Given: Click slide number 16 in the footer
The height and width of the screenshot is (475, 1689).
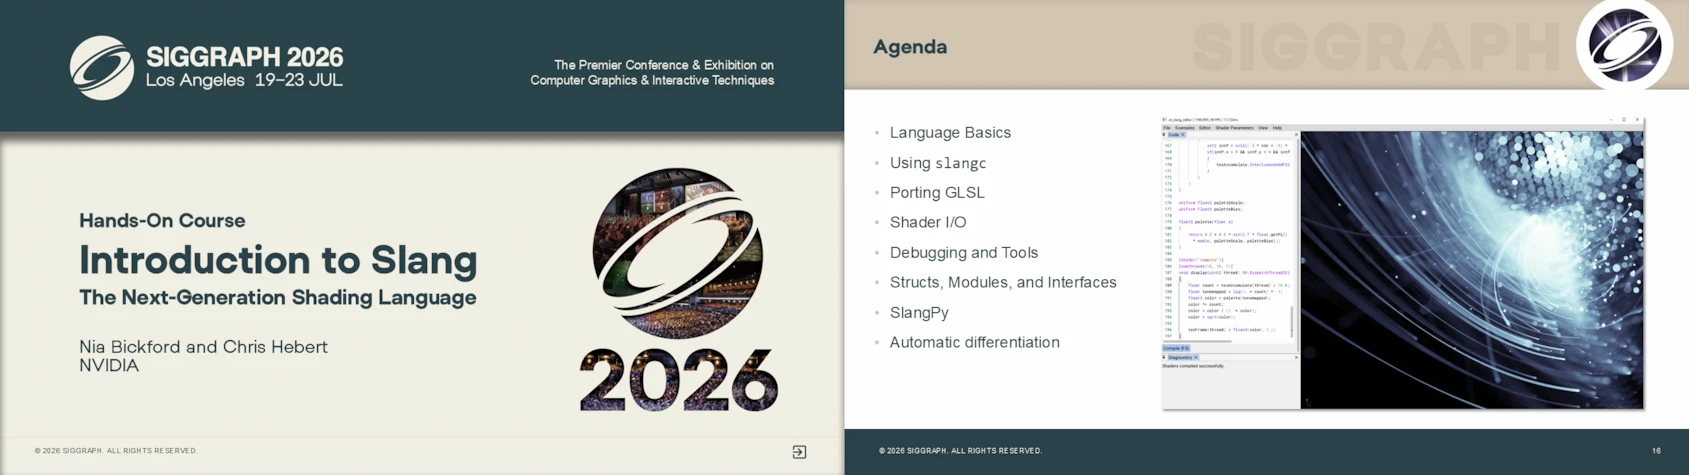Looking at the screenshot, I should [x=1656, y=451].
